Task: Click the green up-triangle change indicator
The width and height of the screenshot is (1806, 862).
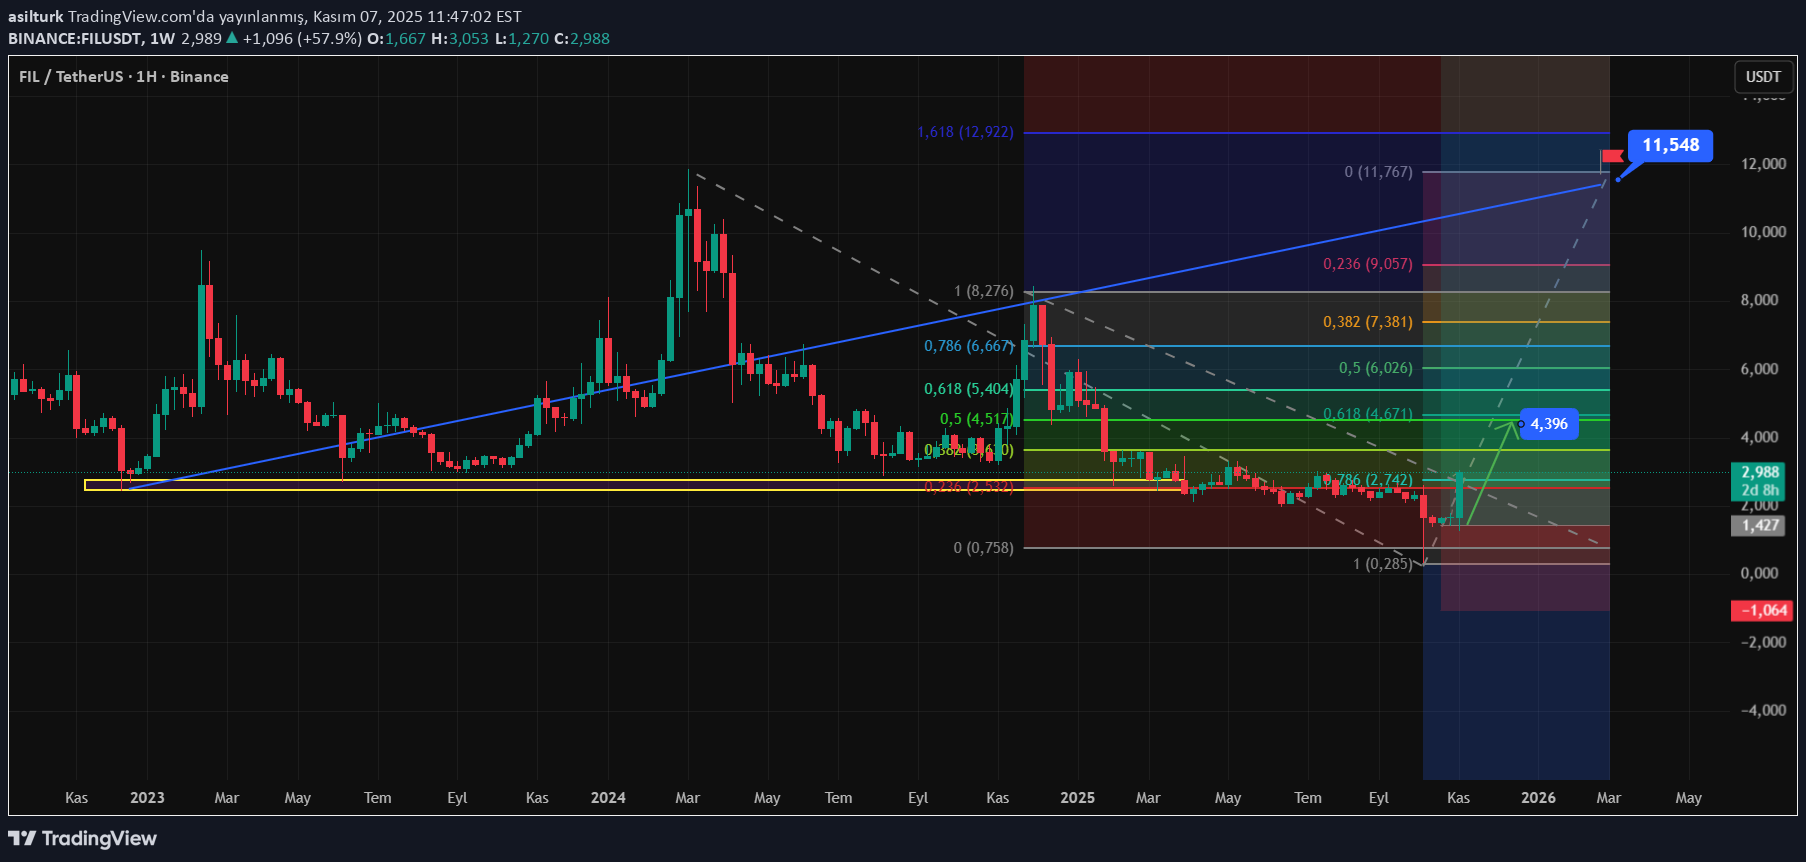Action: click(x=232, y=38)
